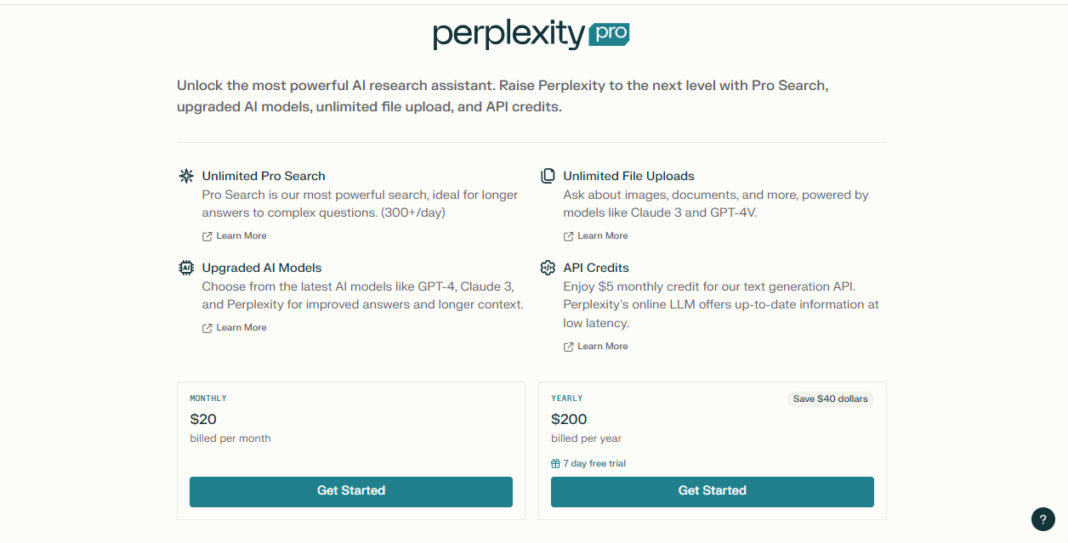
Task: Open Learn More under Upgraded AI Models
Action: point(241,328)
